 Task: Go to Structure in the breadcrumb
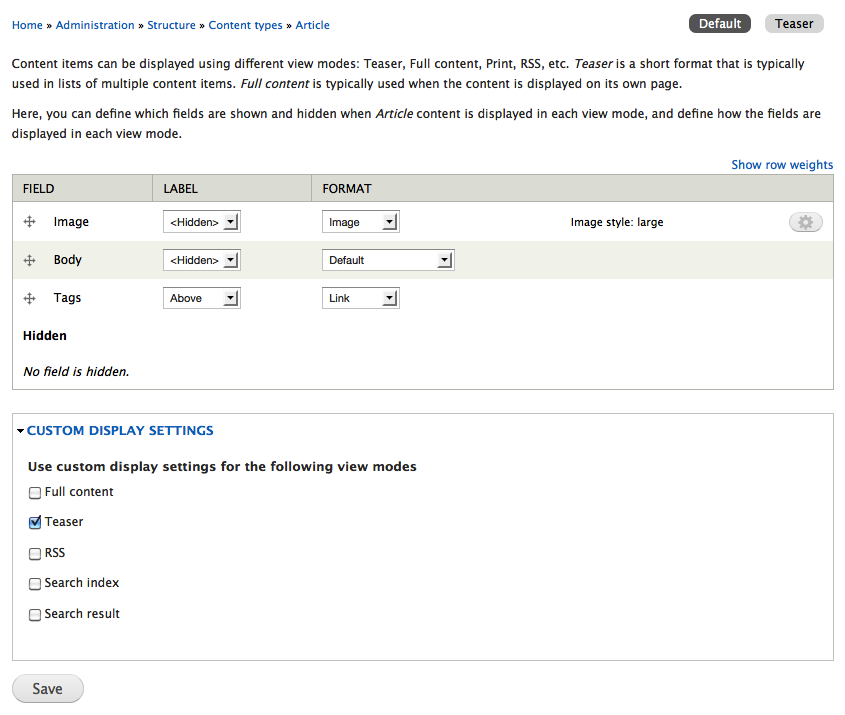click(171, 25)
